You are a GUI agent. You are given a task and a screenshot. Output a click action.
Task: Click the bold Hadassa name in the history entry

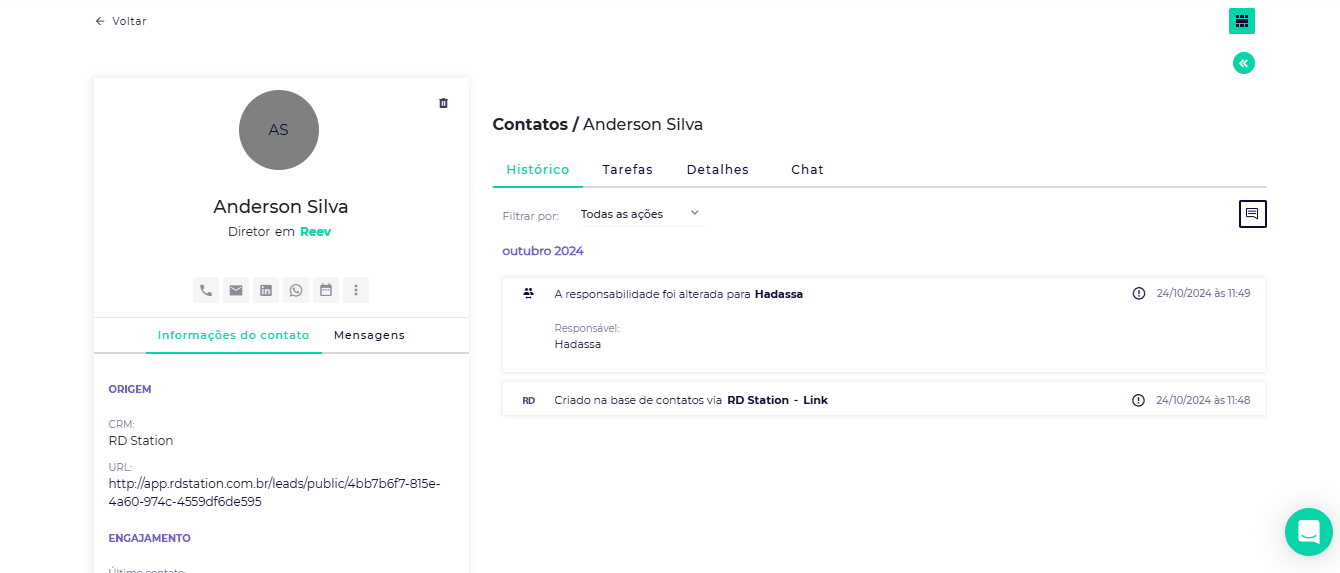click(x=779, y=294)
